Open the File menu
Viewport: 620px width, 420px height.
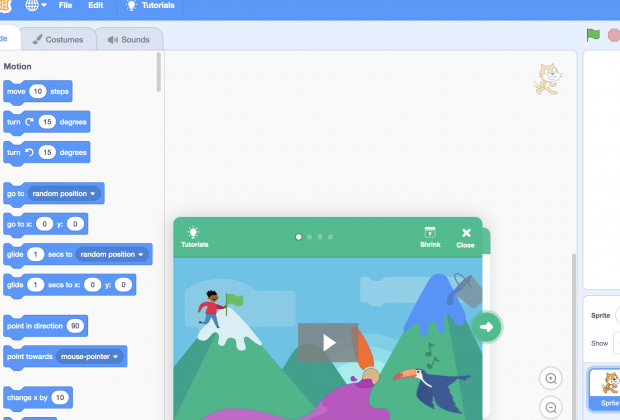(65, 5)
